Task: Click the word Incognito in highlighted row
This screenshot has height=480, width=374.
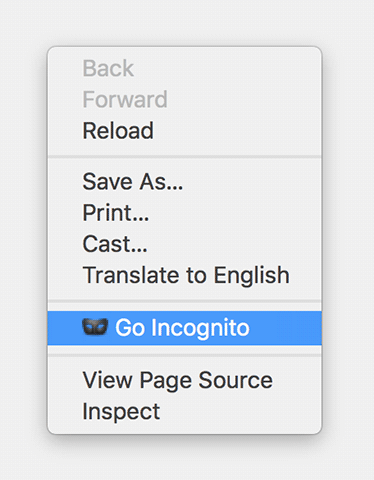Action: pyautogui.click(x=200, y=328)
